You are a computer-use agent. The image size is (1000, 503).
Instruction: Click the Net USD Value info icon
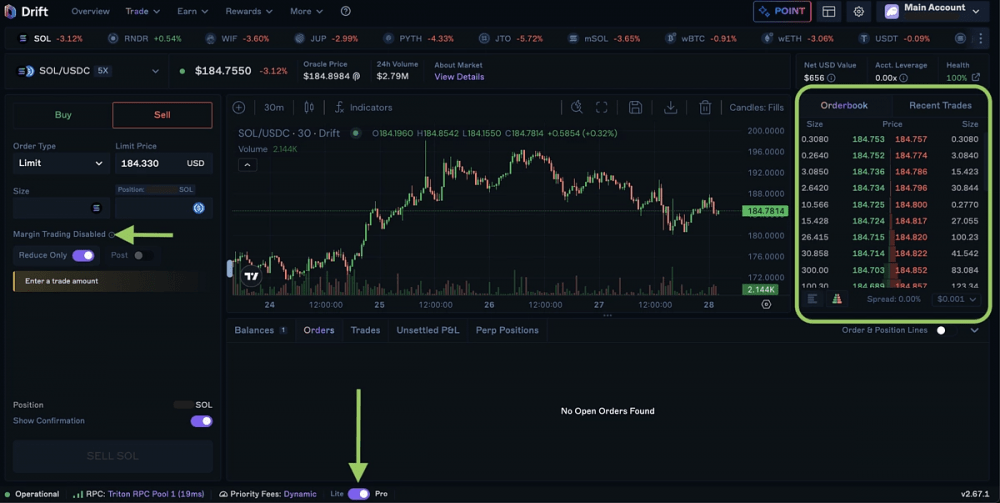832,78
